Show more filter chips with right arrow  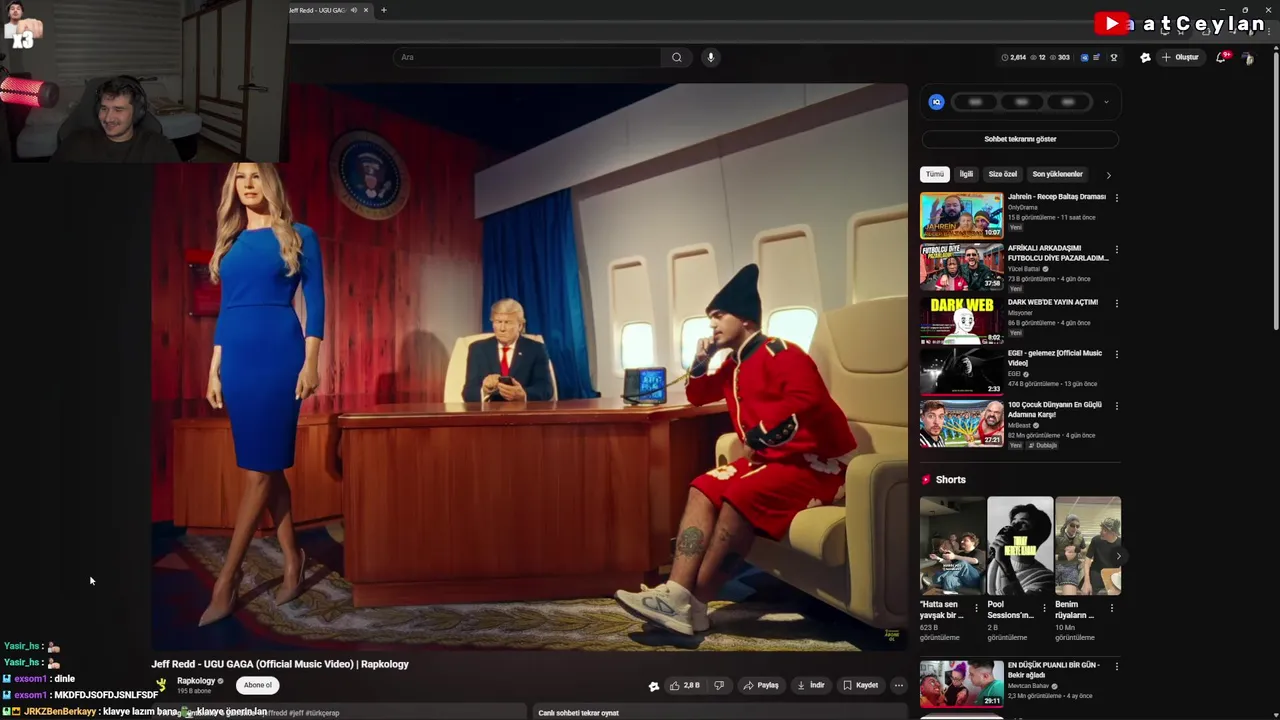click(1108, 175)
